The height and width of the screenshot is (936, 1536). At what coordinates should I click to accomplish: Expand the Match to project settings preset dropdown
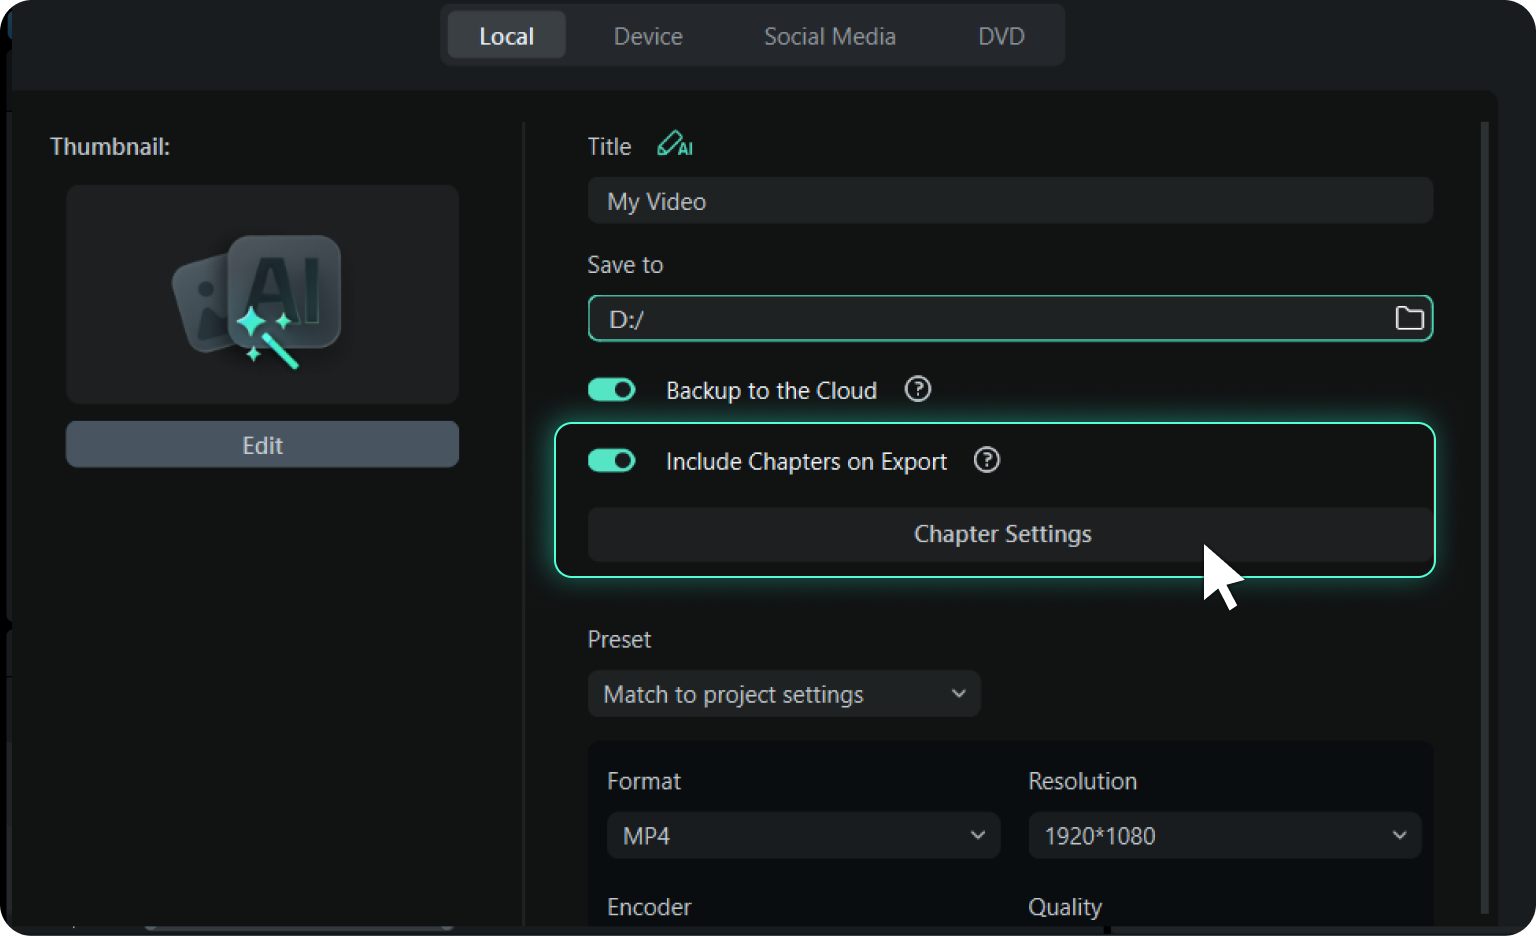783,694
